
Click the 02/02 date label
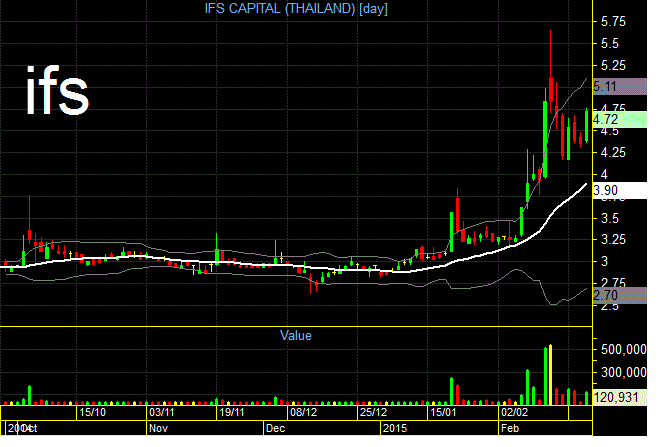pyautogui.click(x=514, y=412)
